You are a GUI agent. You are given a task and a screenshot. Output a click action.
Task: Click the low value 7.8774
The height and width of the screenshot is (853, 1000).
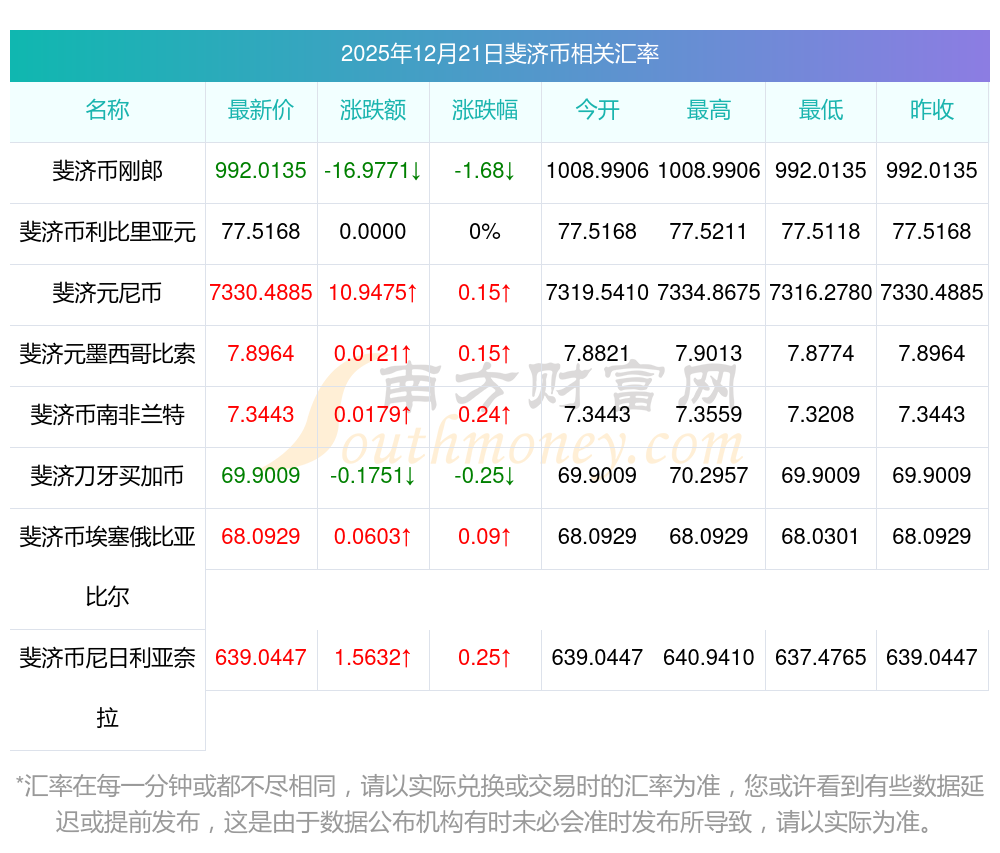(821, 354)
